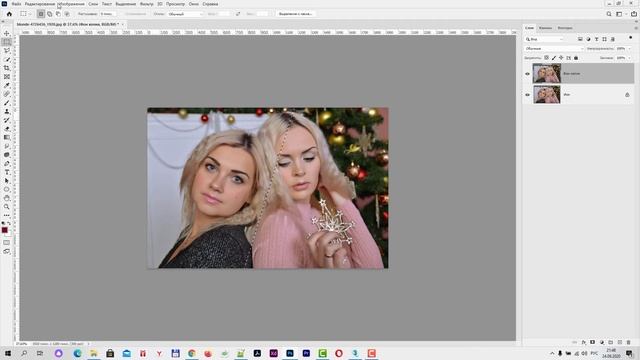The image size is (640, 360).
Task: Toggle layer filtering on/off switch
Action: click(x=631, y=38)
